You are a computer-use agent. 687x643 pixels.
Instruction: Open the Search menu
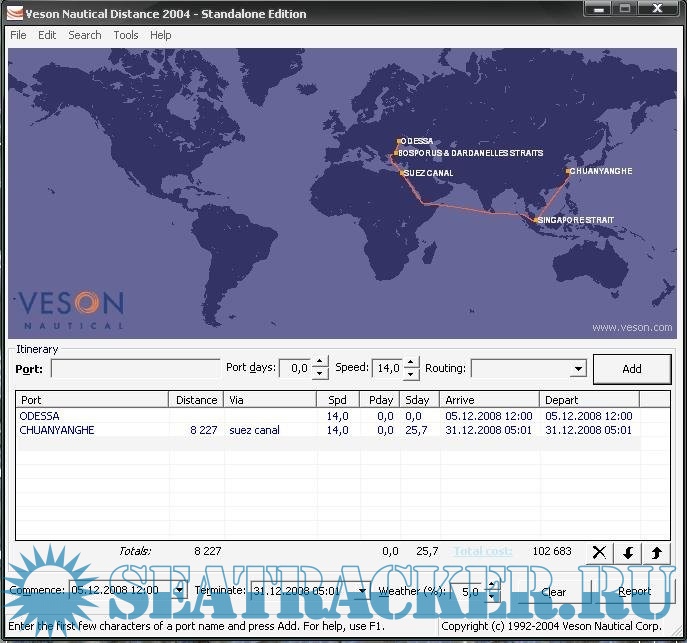(85, 35)
